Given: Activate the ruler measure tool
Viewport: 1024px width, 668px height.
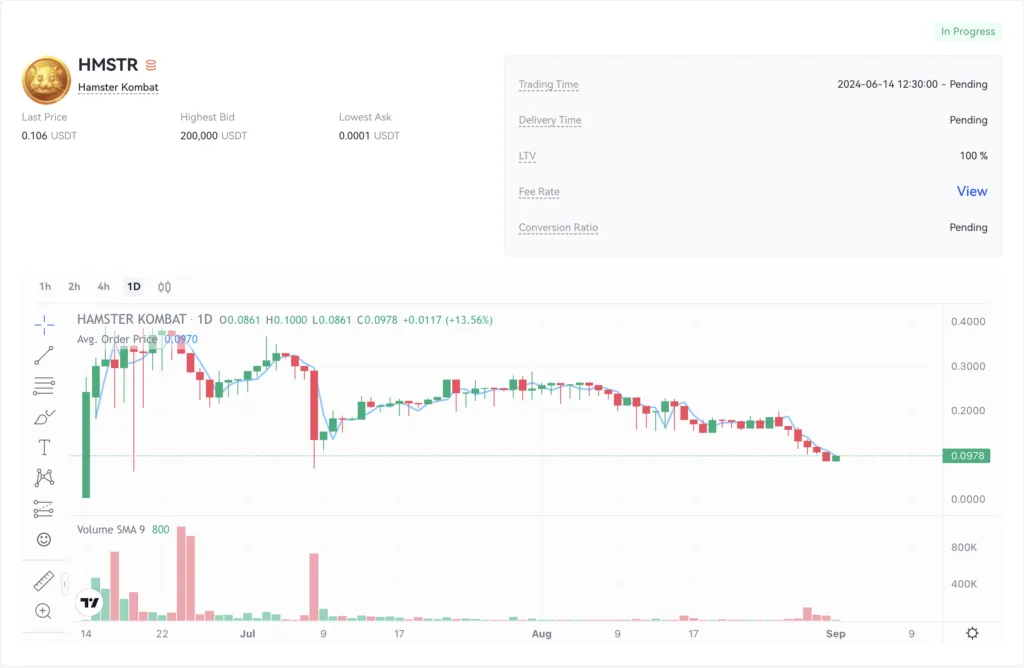Looking at the screenshot, I should 44,581.
